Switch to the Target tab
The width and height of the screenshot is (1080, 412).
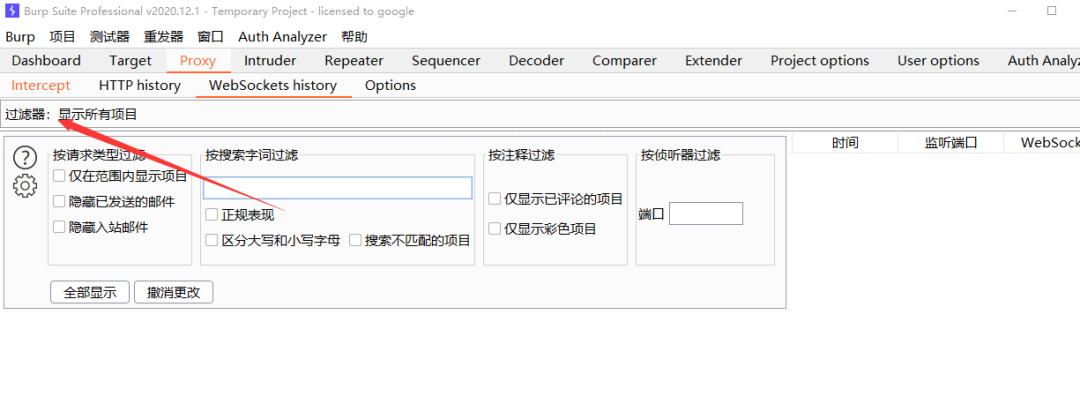(x=130, y=61)
